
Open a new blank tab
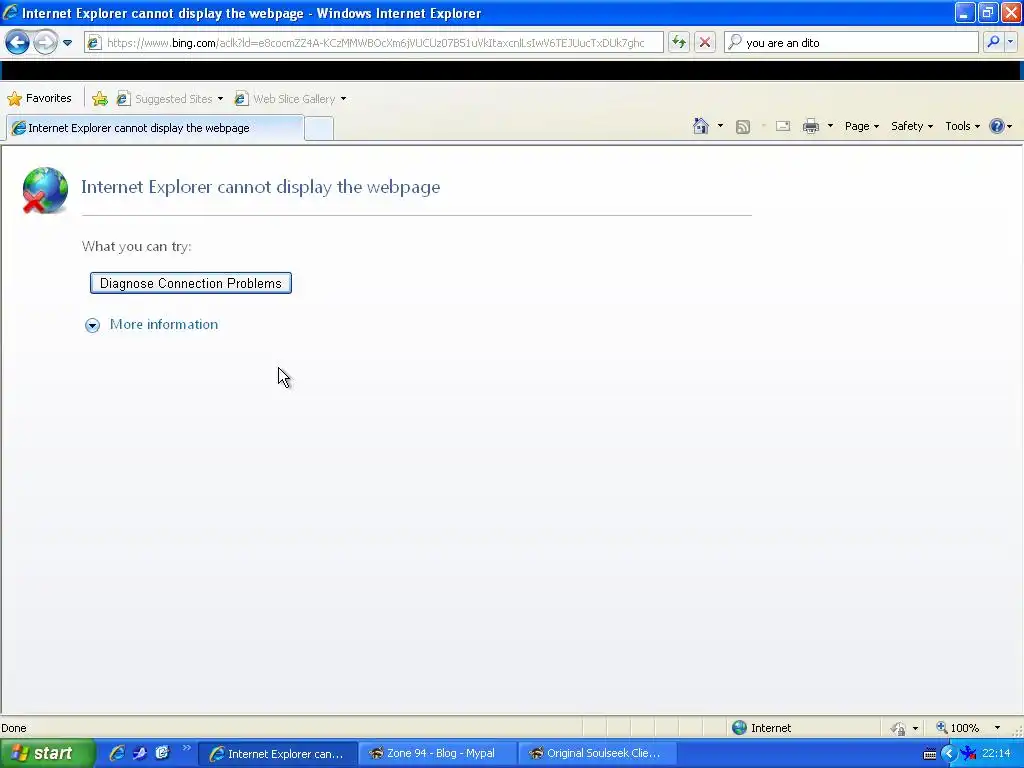[x=319, y=129]
